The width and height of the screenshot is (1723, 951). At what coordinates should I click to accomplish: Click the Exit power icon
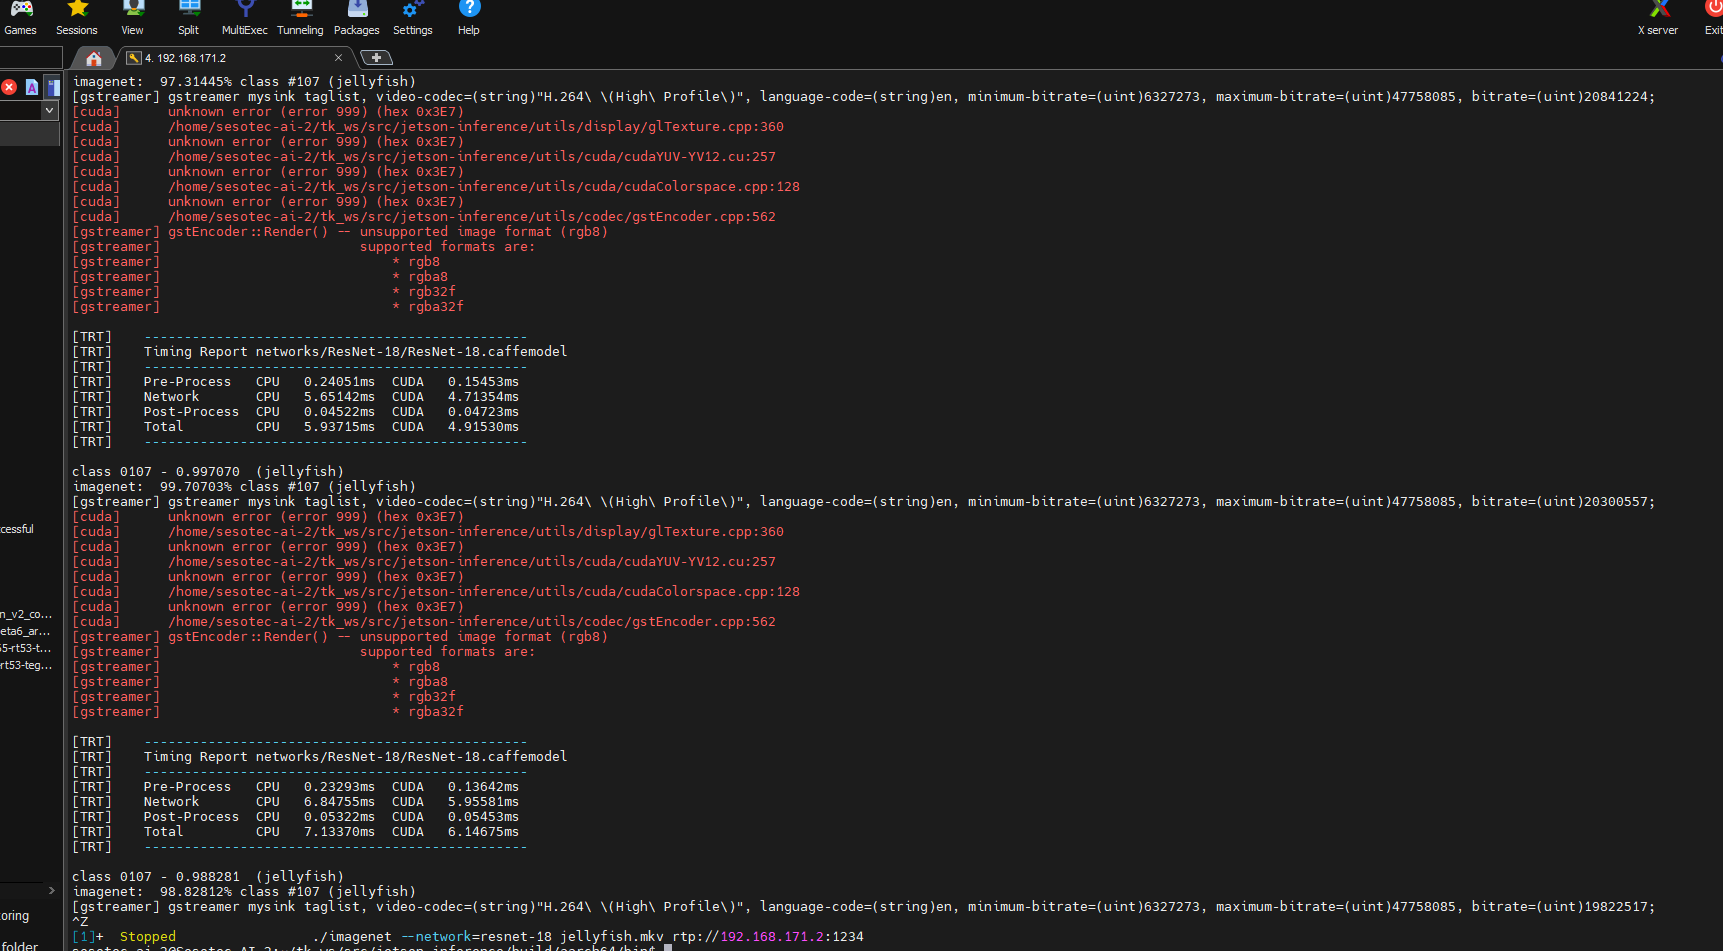pyautogui.click(x=1713, y=18)
